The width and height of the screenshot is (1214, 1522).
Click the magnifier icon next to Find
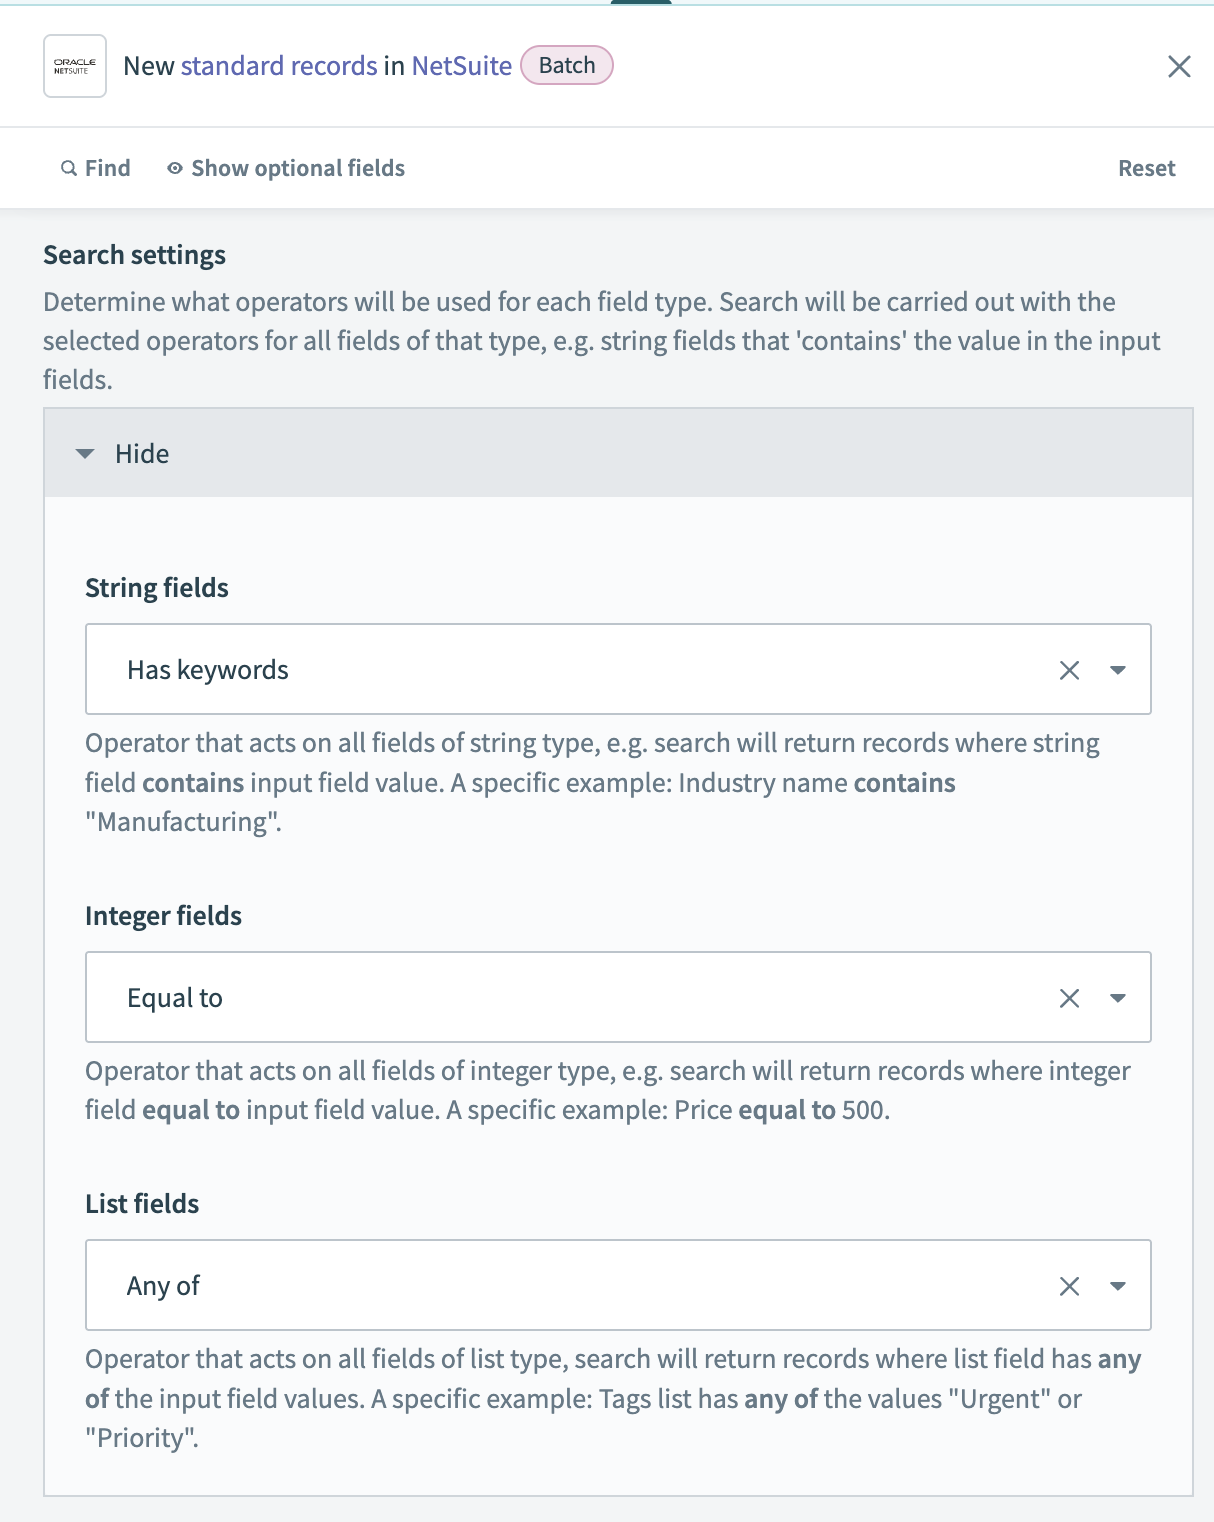(68, 167)
